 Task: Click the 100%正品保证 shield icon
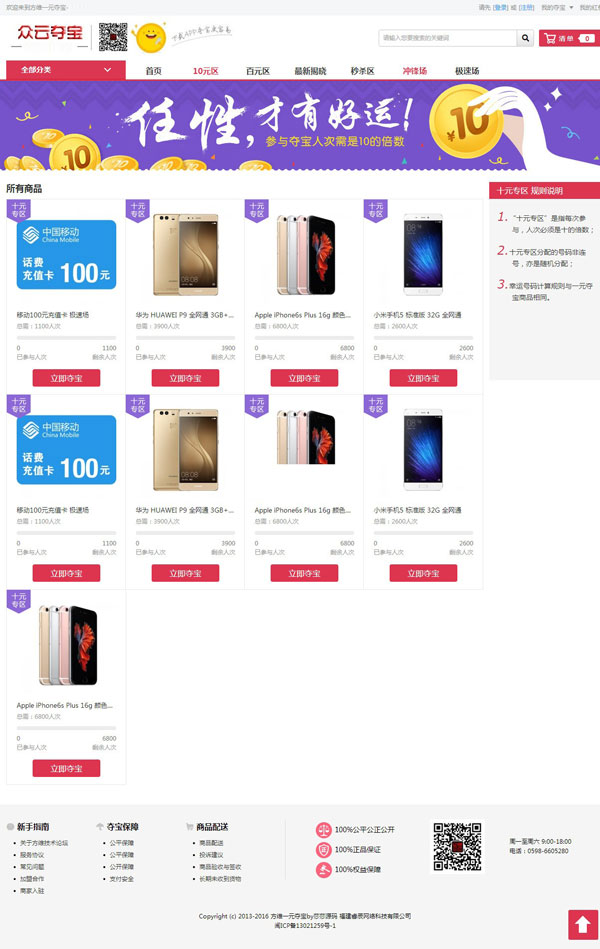pos(323,850)
